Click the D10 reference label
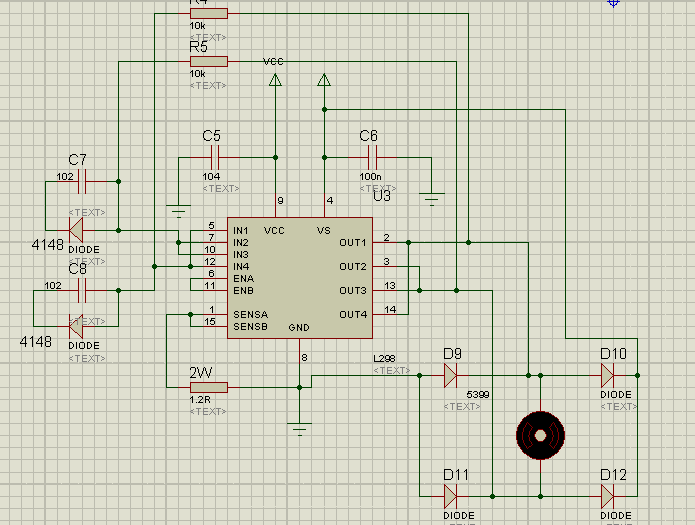 click(x=613, y=354)
